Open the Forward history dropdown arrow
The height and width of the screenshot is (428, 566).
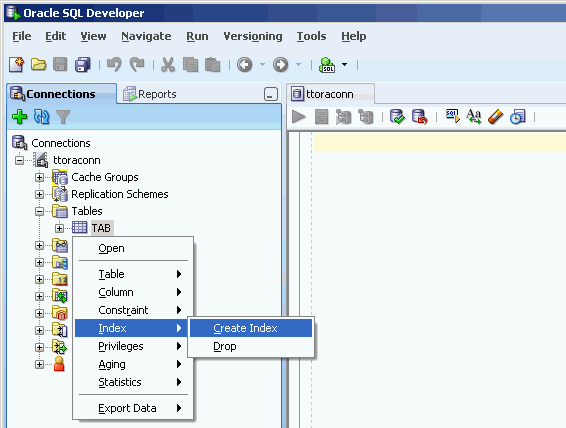(299, 65)
